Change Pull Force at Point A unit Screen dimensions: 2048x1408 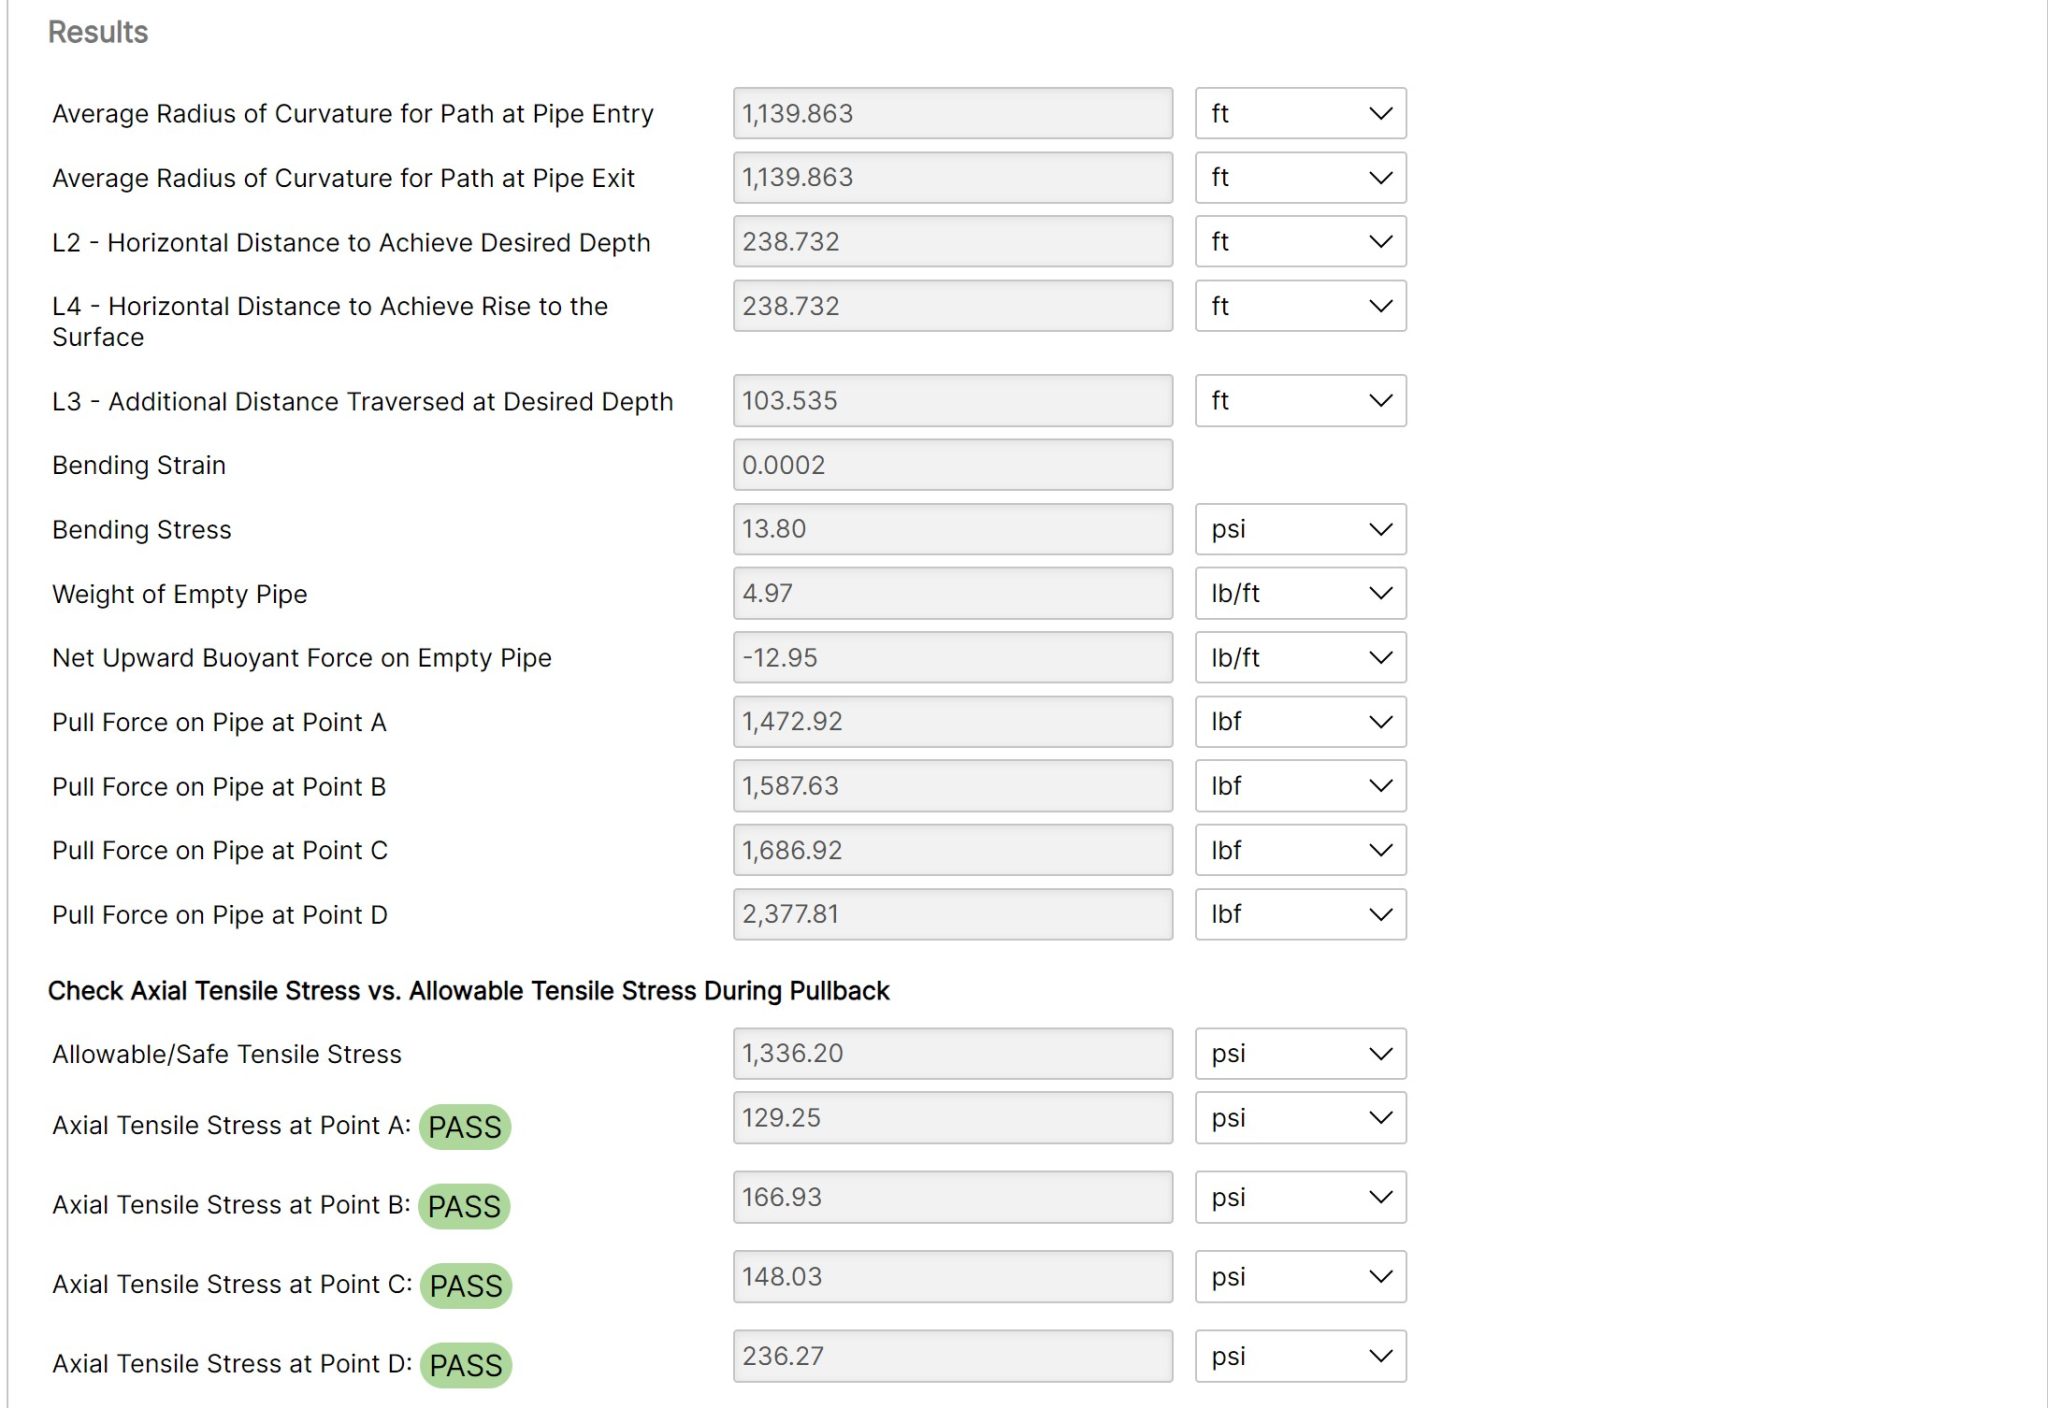pyautogui.click(x=1300, y=721)
